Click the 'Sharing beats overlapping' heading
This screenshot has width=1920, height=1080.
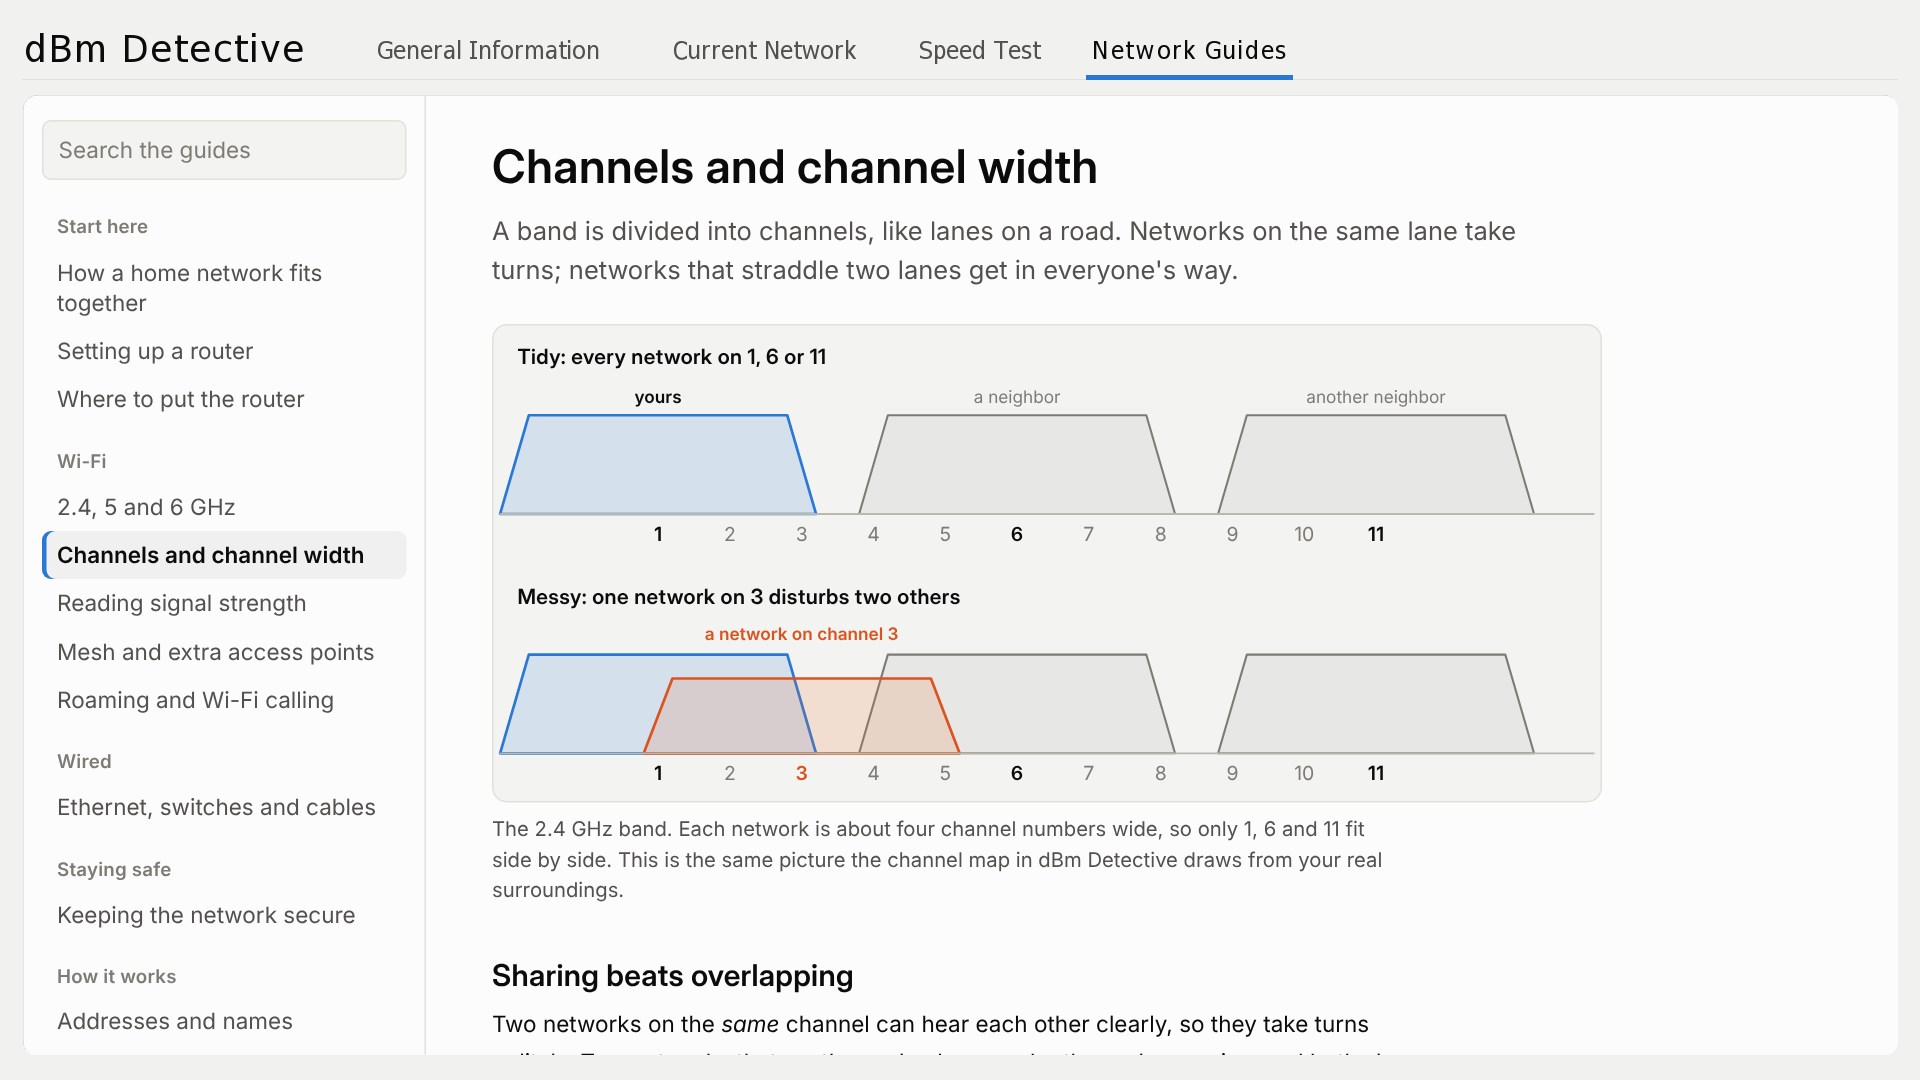[672, 976]
